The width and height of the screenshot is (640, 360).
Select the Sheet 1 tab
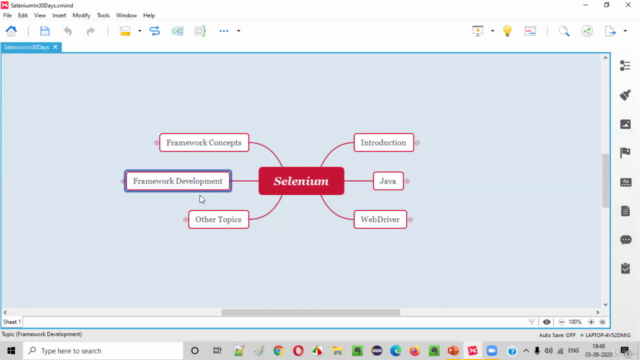(x=12, y=322)
